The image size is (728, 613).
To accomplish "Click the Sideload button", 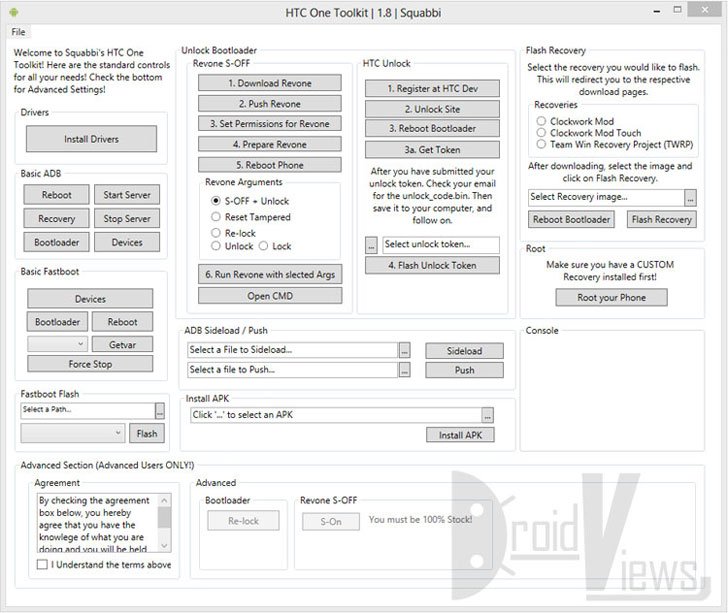I will (x=464, y=351).
